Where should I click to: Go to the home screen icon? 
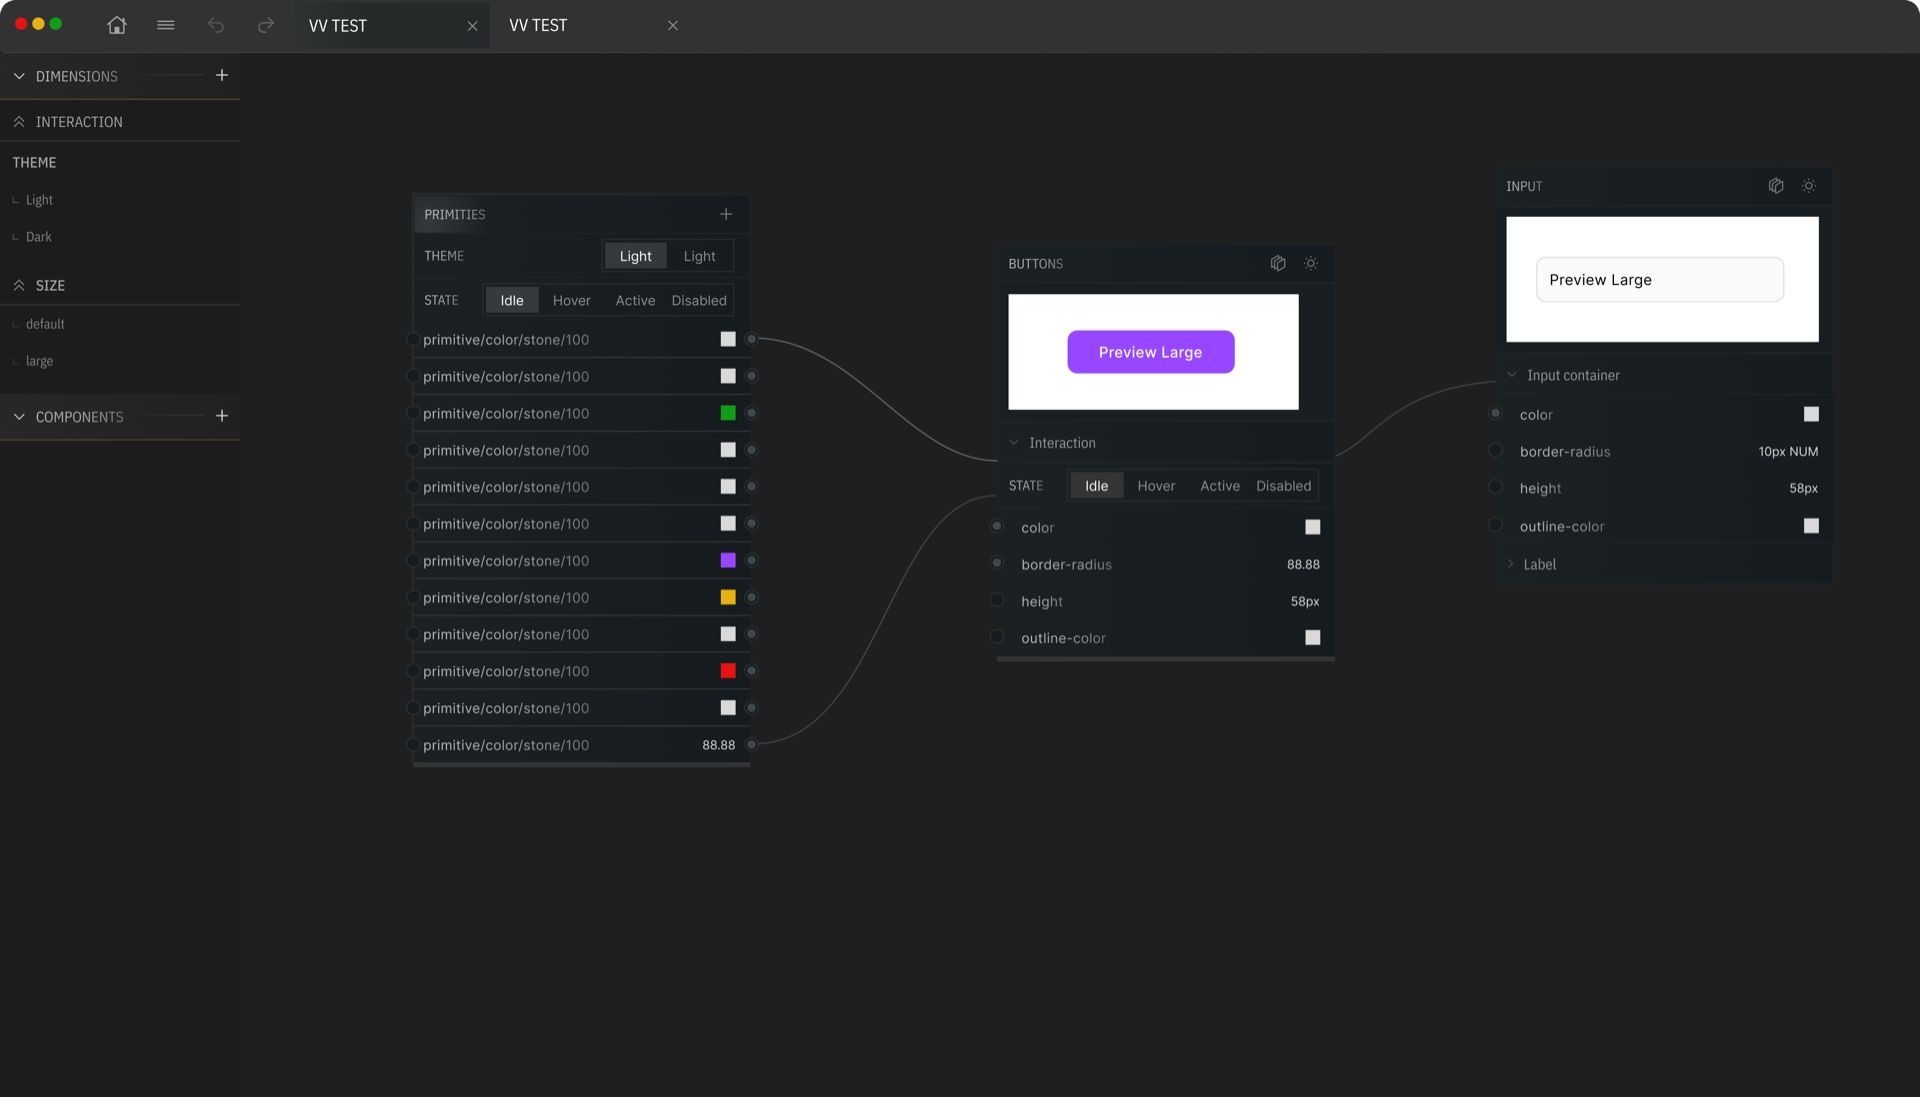(117, 25)
